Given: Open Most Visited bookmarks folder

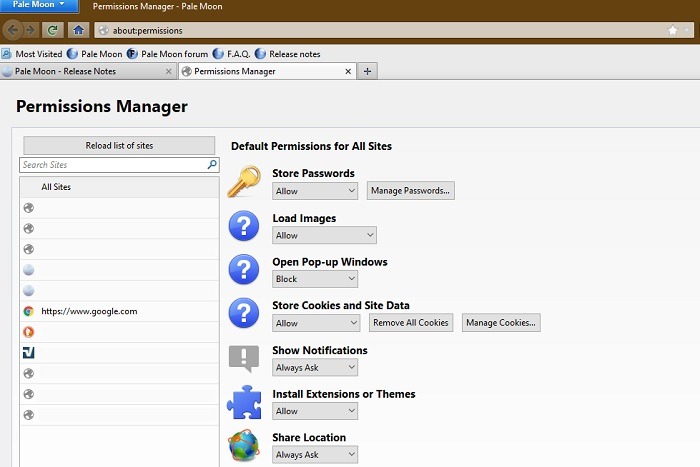Looking at the screenshot, I should [32, 54].
